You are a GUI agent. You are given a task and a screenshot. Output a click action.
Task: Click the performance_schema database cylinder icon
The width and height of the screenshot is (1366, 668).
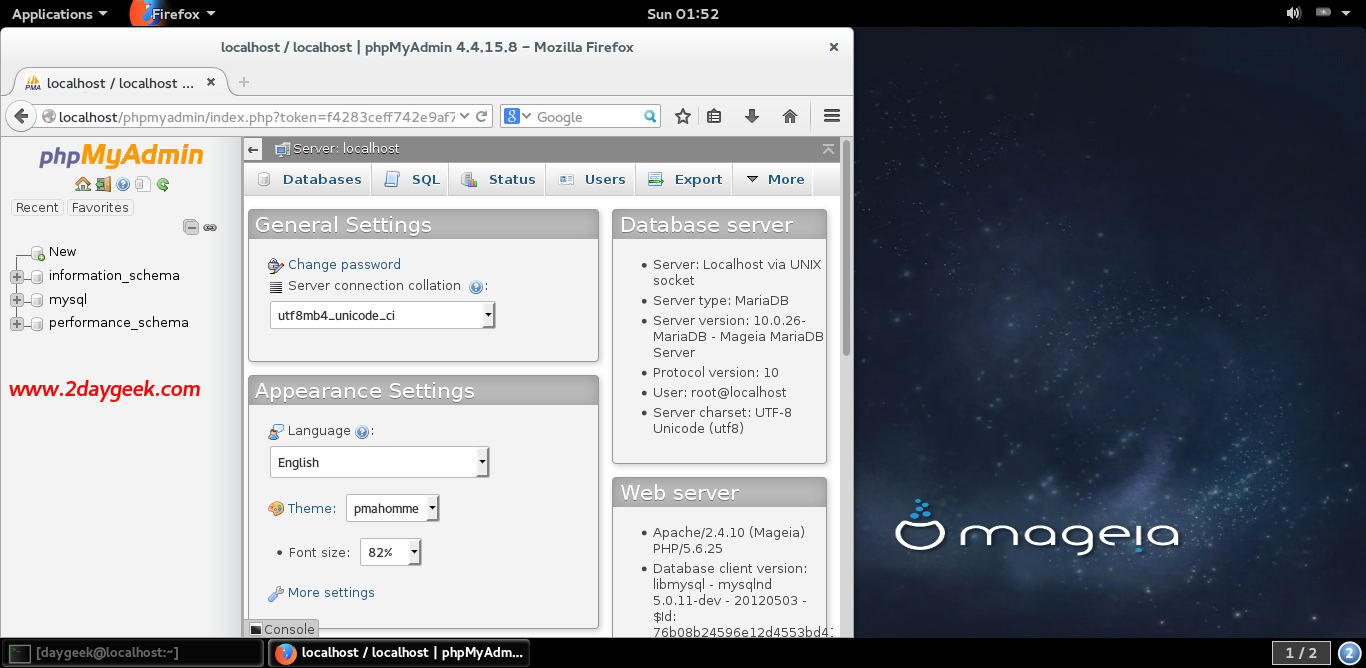tap(38, 323)
